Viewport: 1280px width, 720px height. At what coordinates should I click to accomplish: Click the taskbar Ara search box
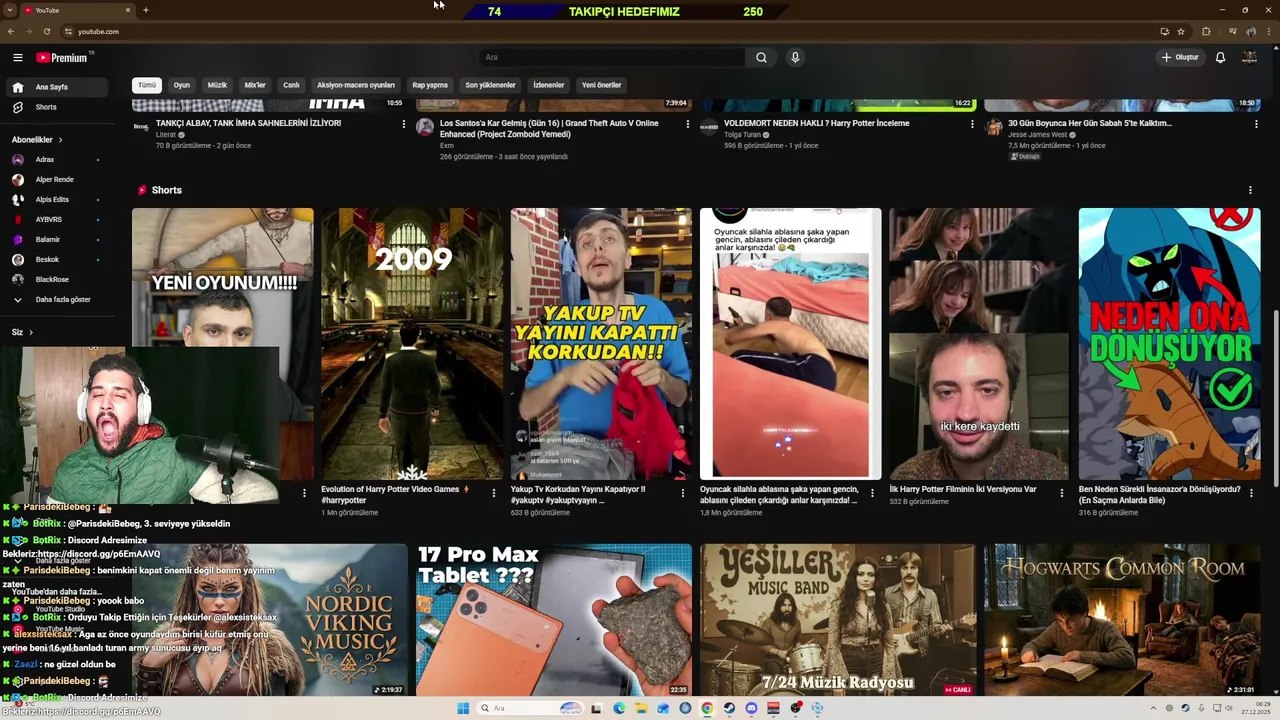click(x=530, y=708)
